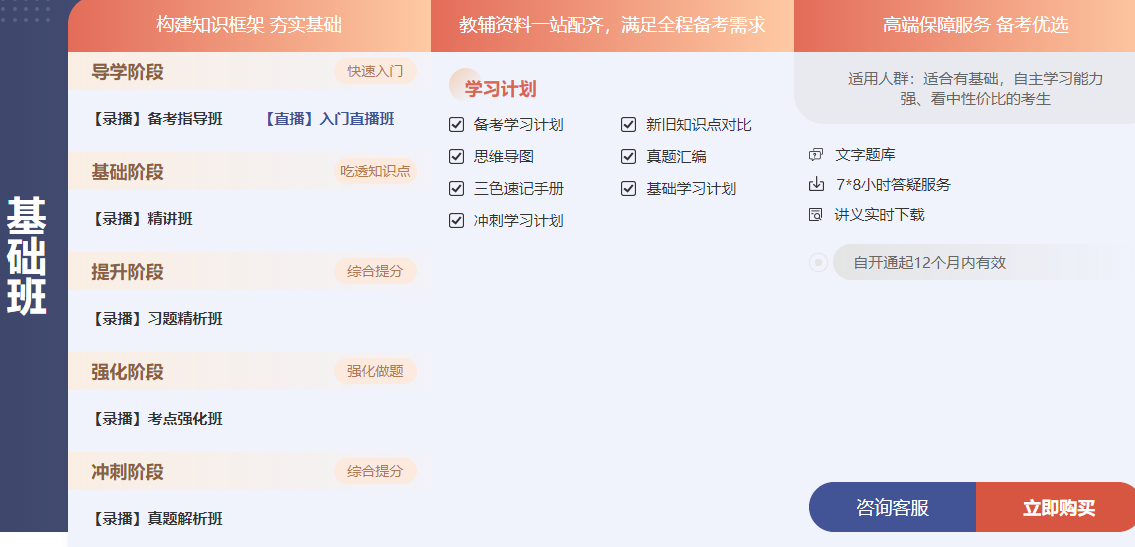Toggle the 新旧知识点对比 checkbox
The image size is (1135, 547).
pyautogui.click(x=629, y=125)
